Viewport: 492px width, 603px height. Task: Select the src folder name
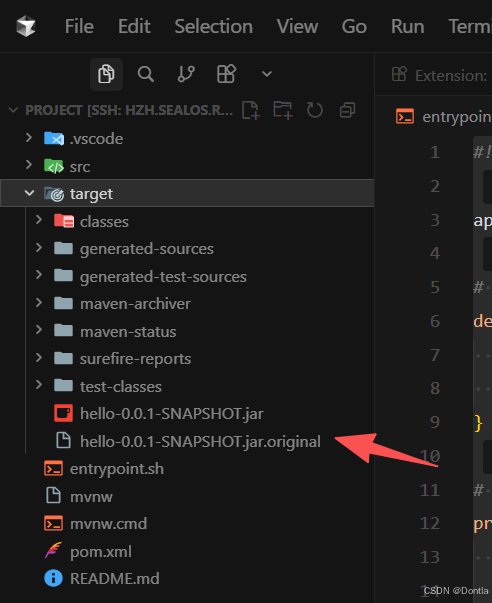[80, 167]
